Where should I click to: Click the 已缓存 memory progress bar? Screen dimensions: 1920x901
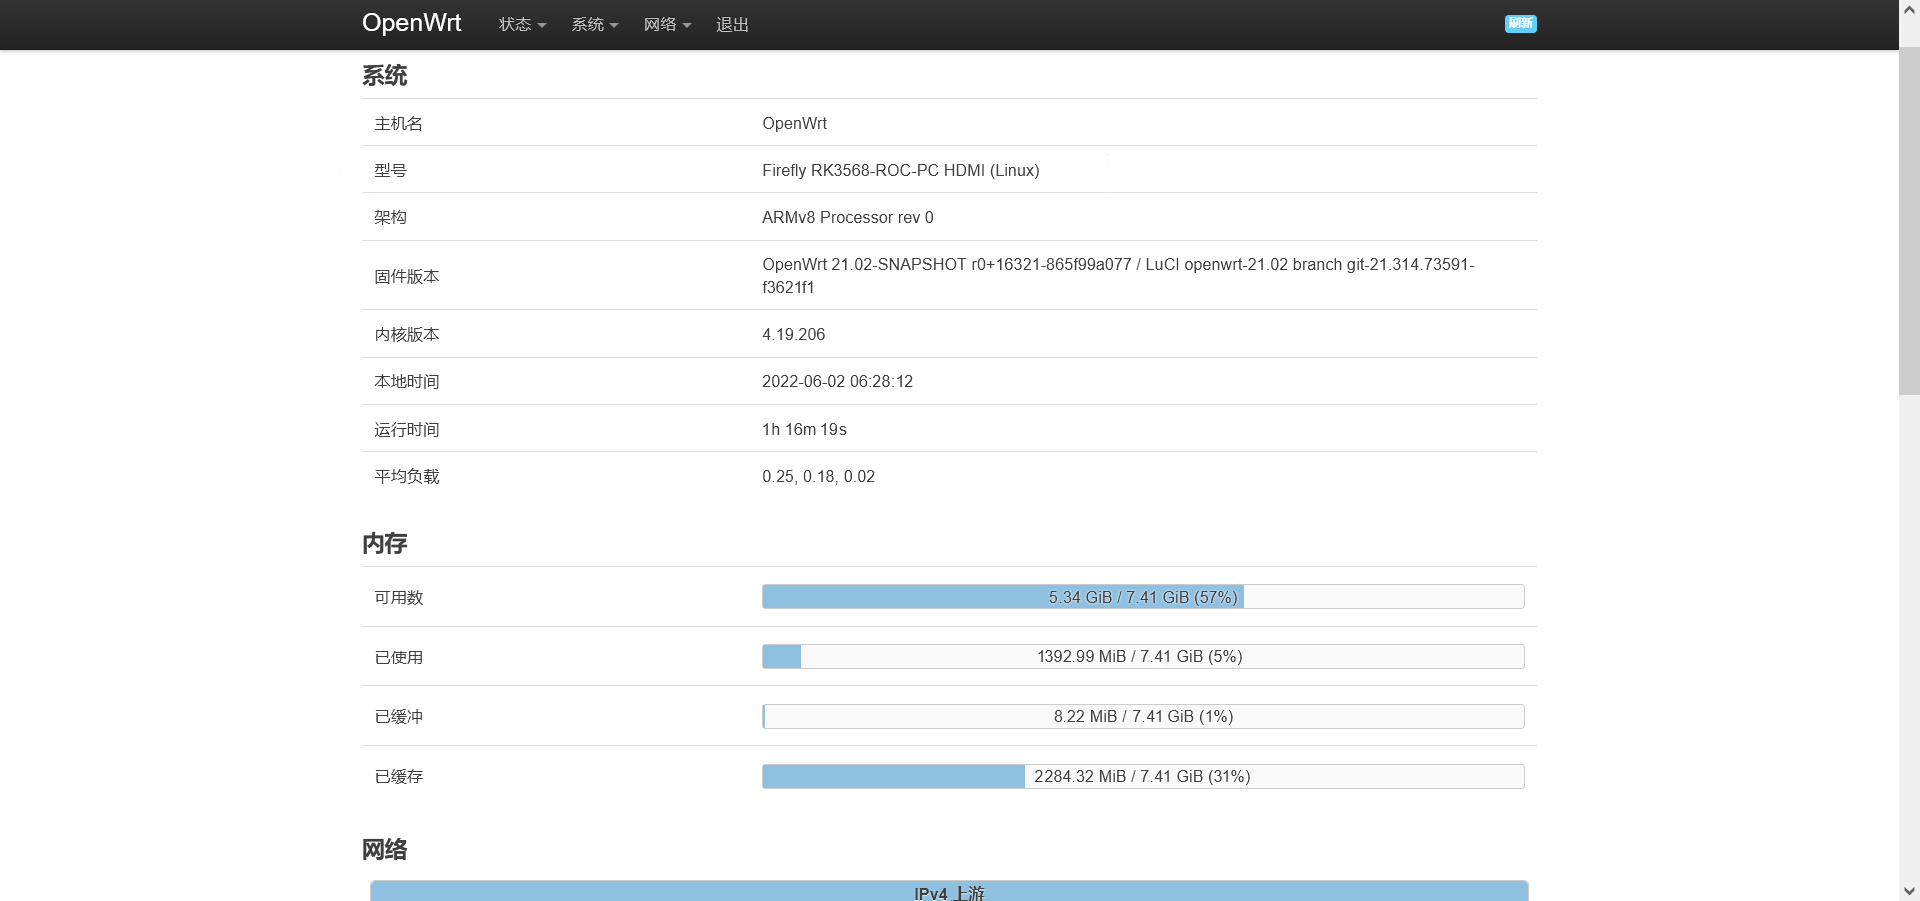point(1143,777)
